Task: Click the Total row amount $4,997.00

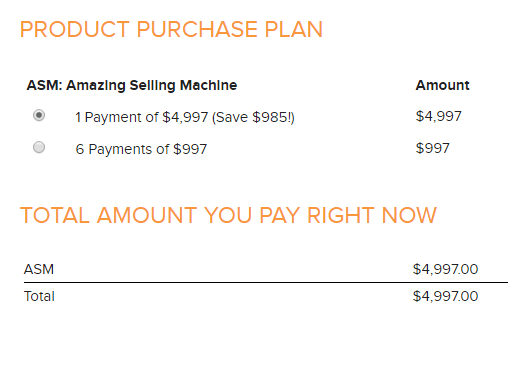Action: point(445,296)
